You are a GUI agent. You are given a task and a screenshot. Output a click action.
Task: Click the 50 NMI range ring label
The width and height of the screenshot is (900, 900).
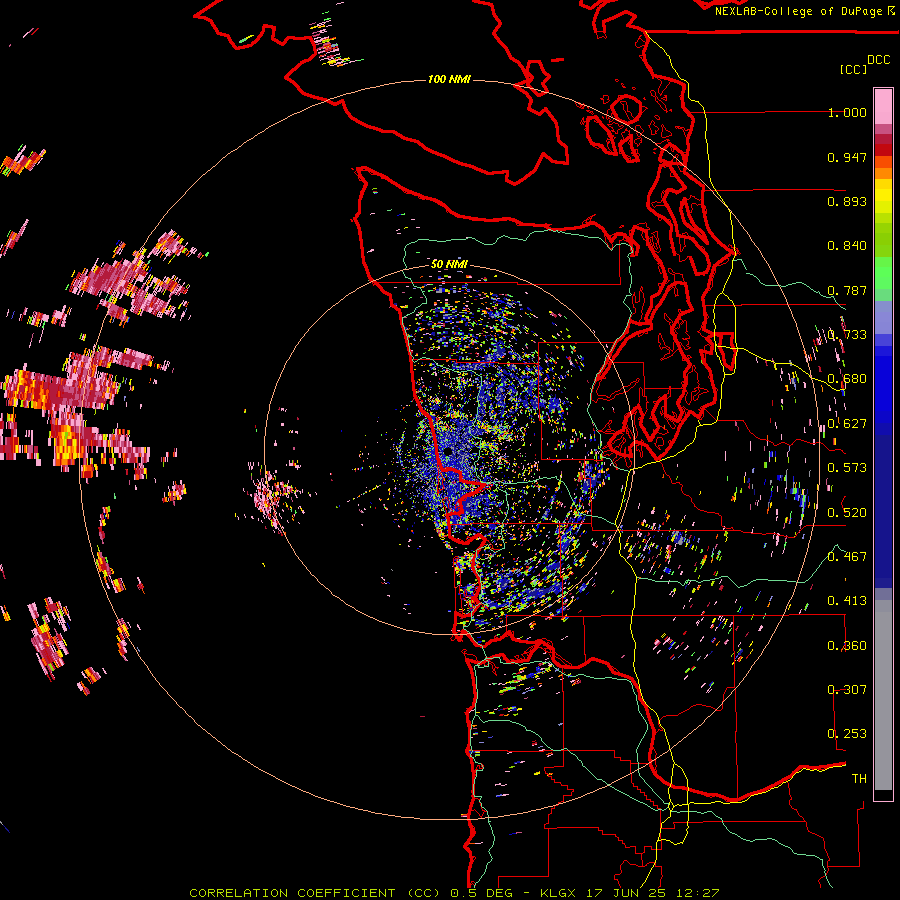pos(449,264)
